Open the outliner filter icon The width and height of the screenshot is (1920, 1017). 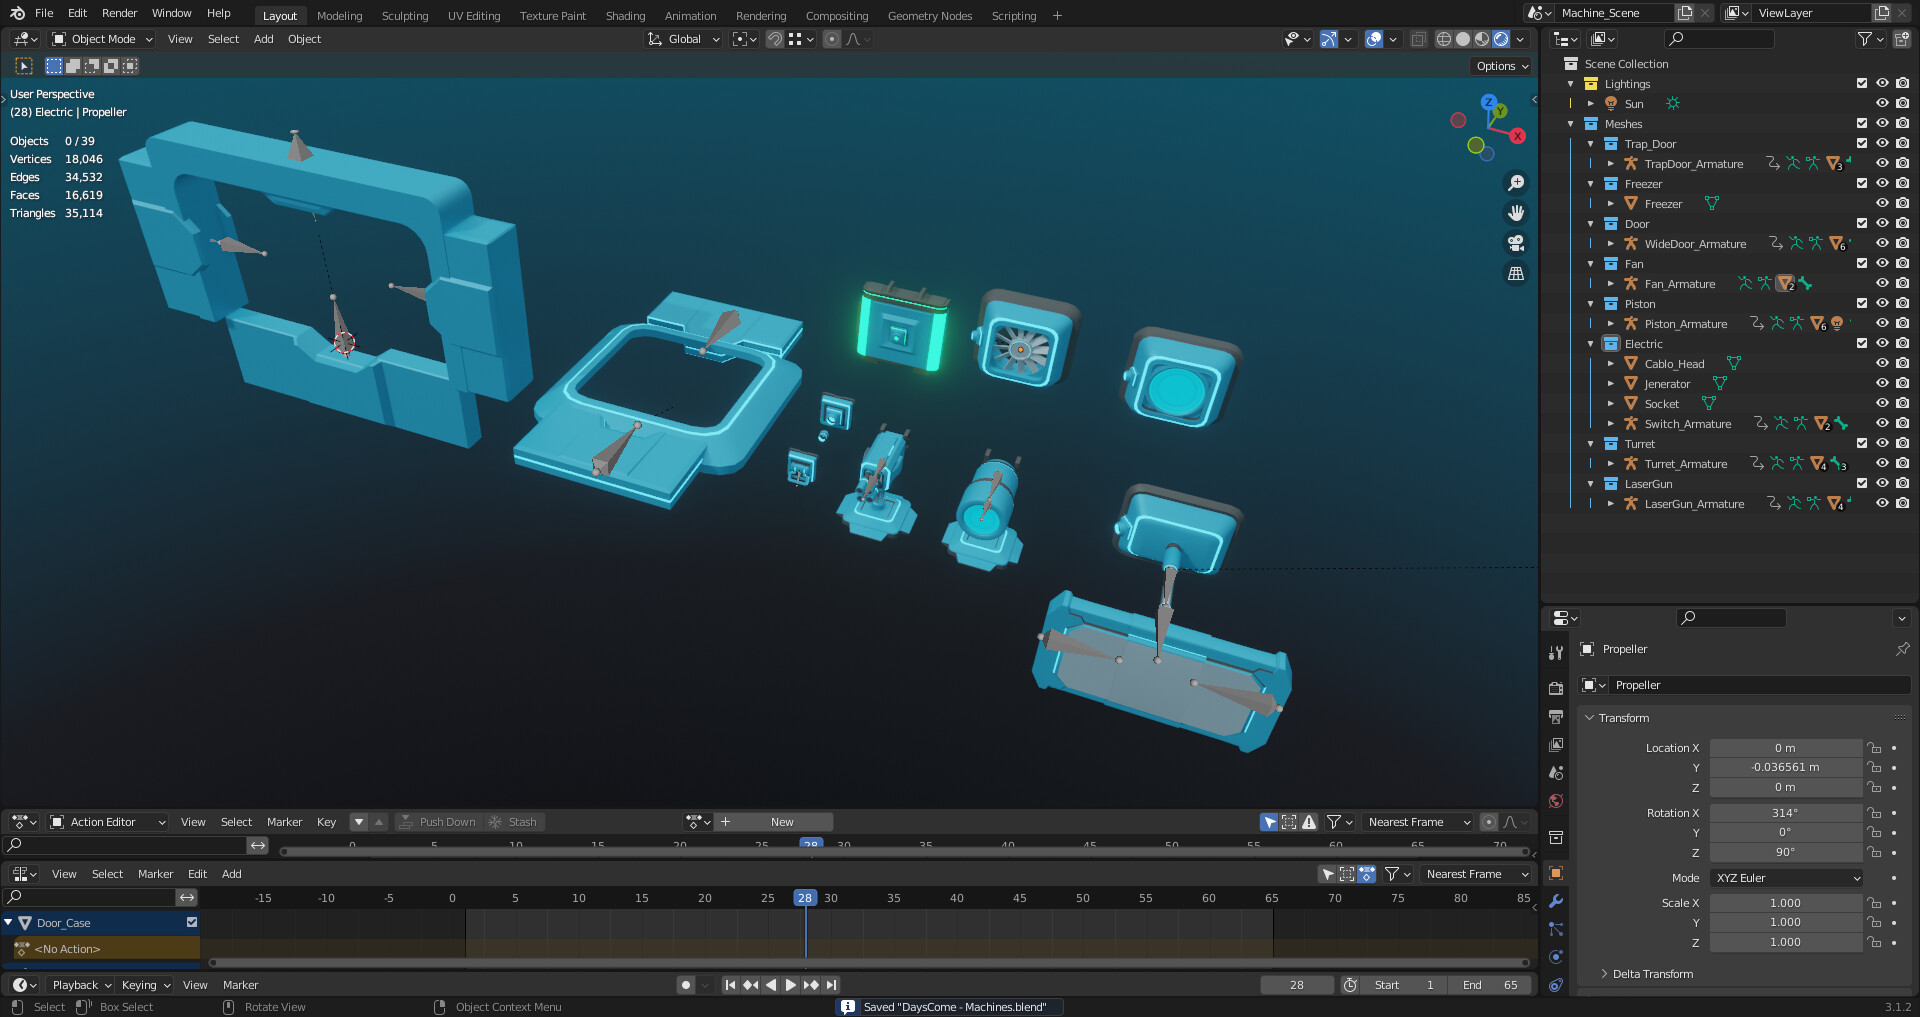click(1865, 38)
